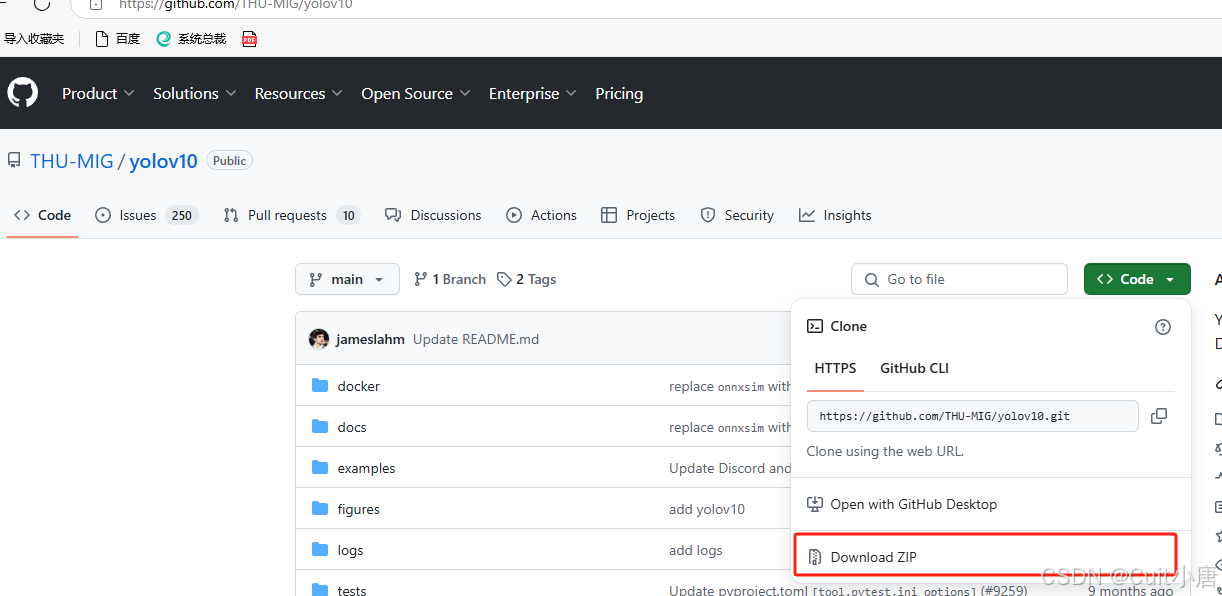The image size is (1222, 596).
Task: Switch to the Actions tab
Action: 541,215
